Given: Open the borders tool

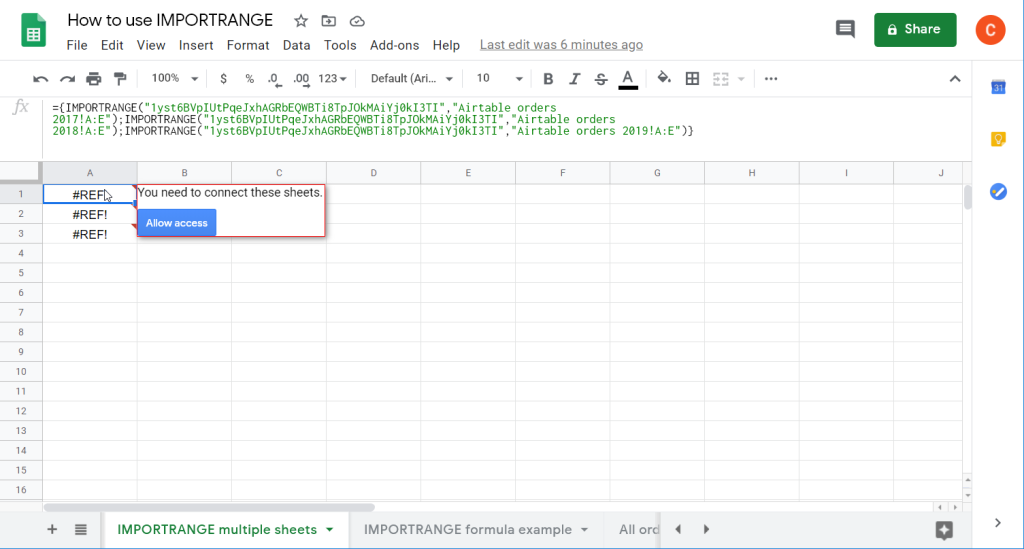Looking at the screenshot, I should [692, 79].
